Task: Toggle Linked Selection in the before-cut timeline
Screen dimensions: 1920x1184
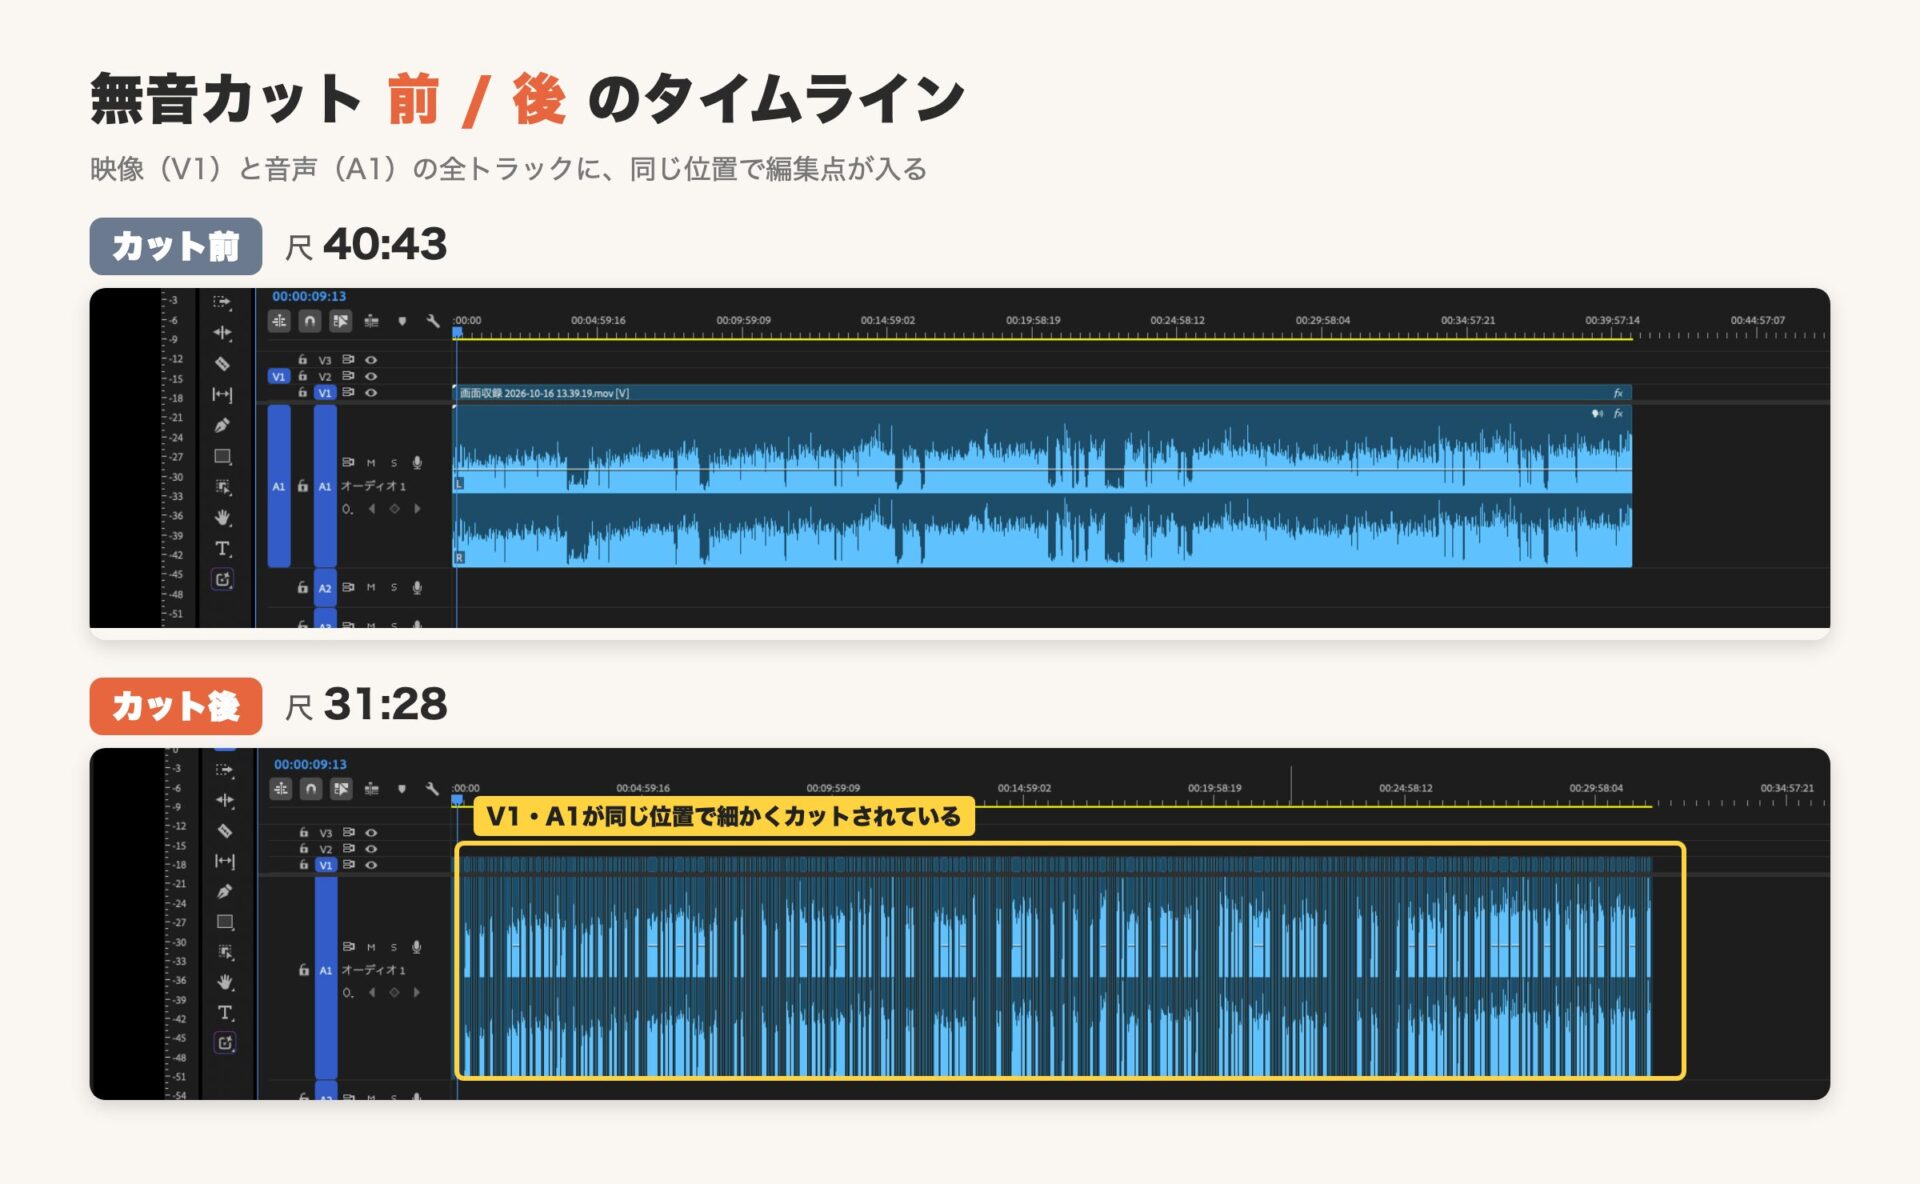Action: click(x=340, y=321)
